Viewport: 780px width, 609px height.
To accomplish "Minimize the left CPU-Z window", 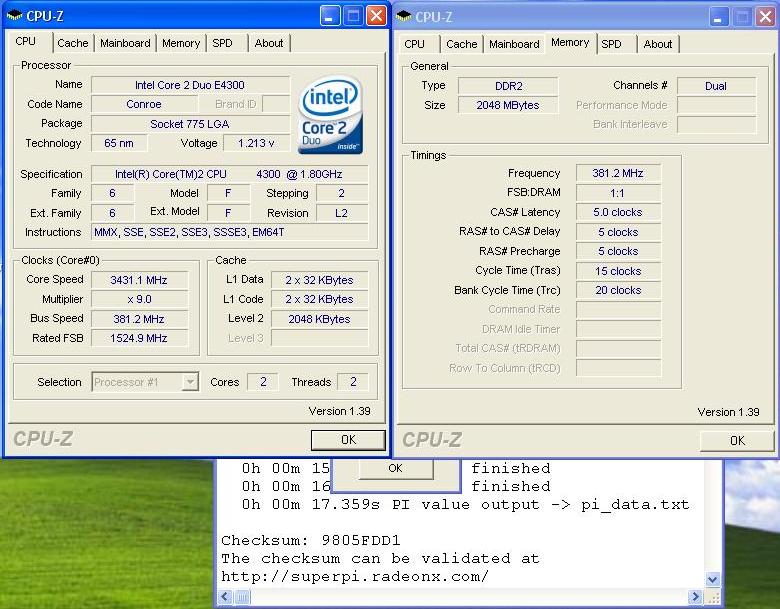I will click(x=329, y=16).
